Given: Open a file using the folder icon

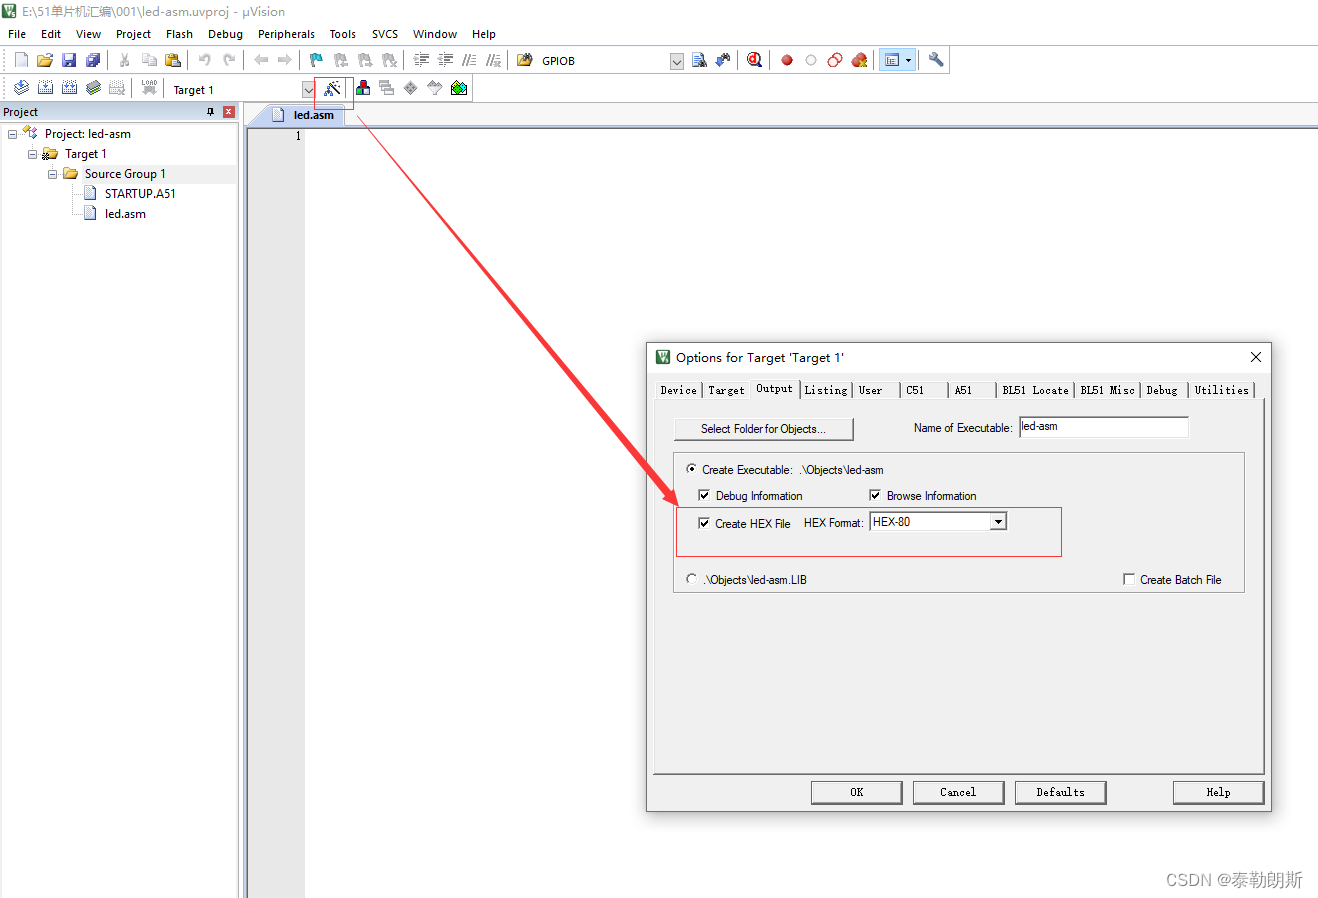Looking at the screenshot, I should tap(45, 60).
